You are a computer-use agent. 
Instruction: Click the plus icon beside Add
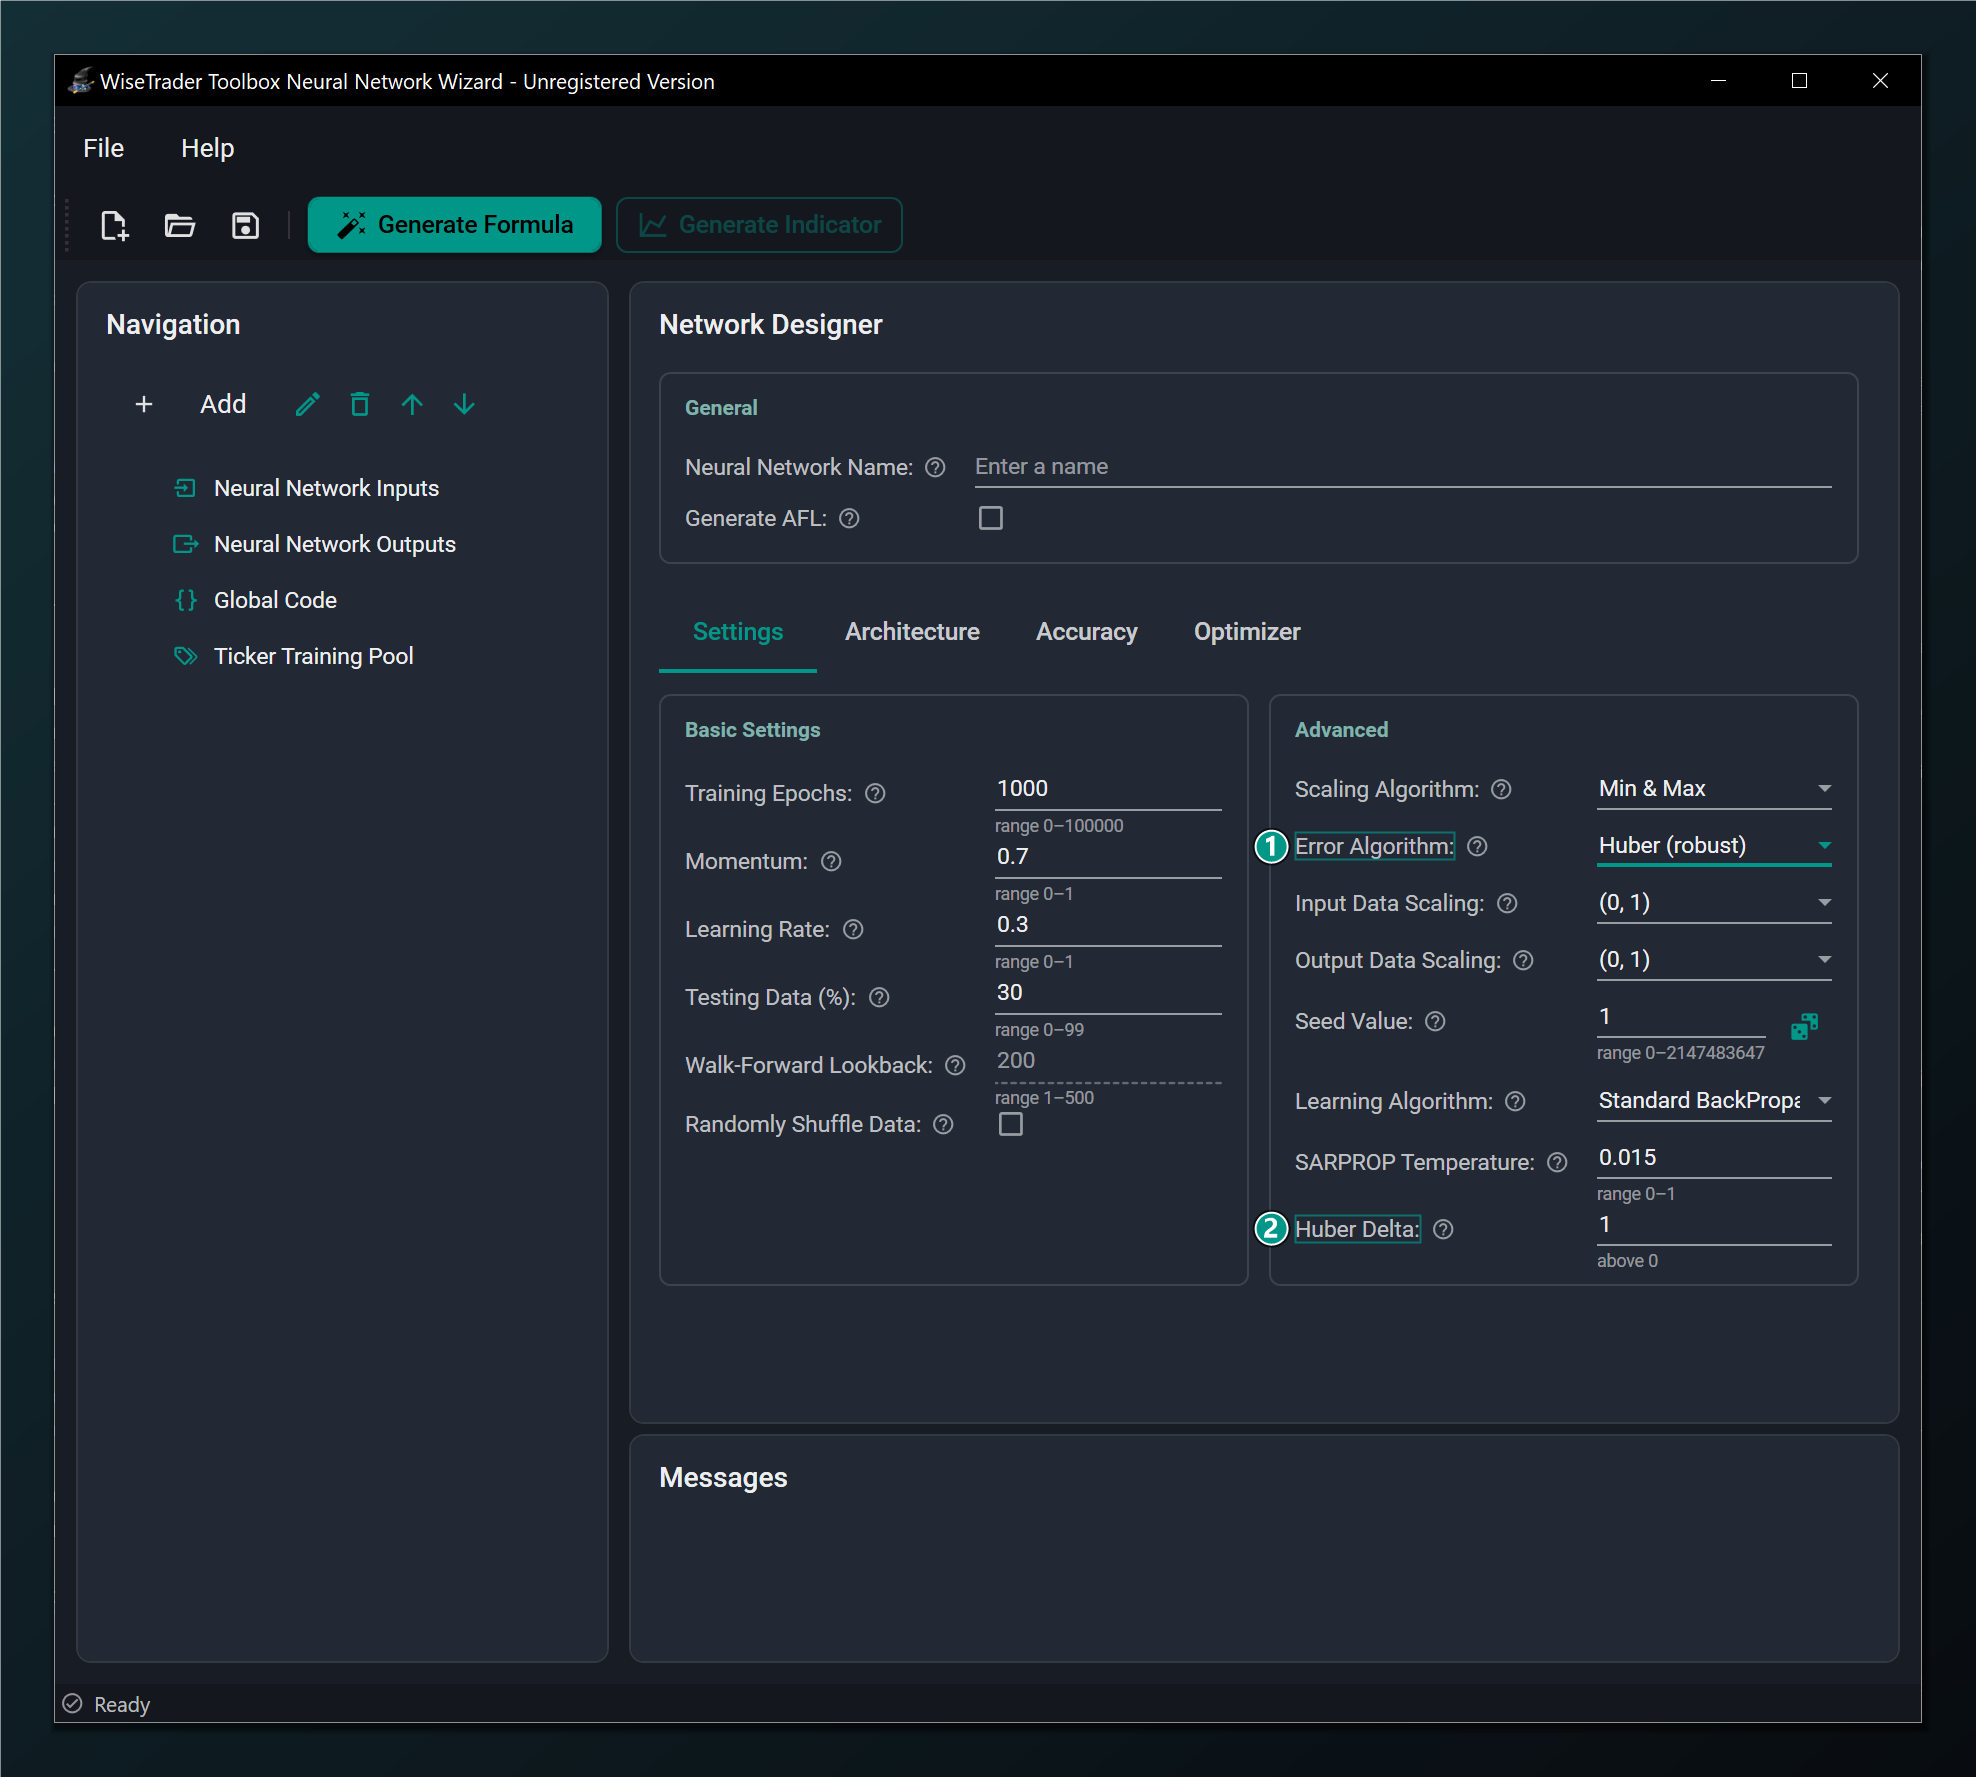pos(144,404)
